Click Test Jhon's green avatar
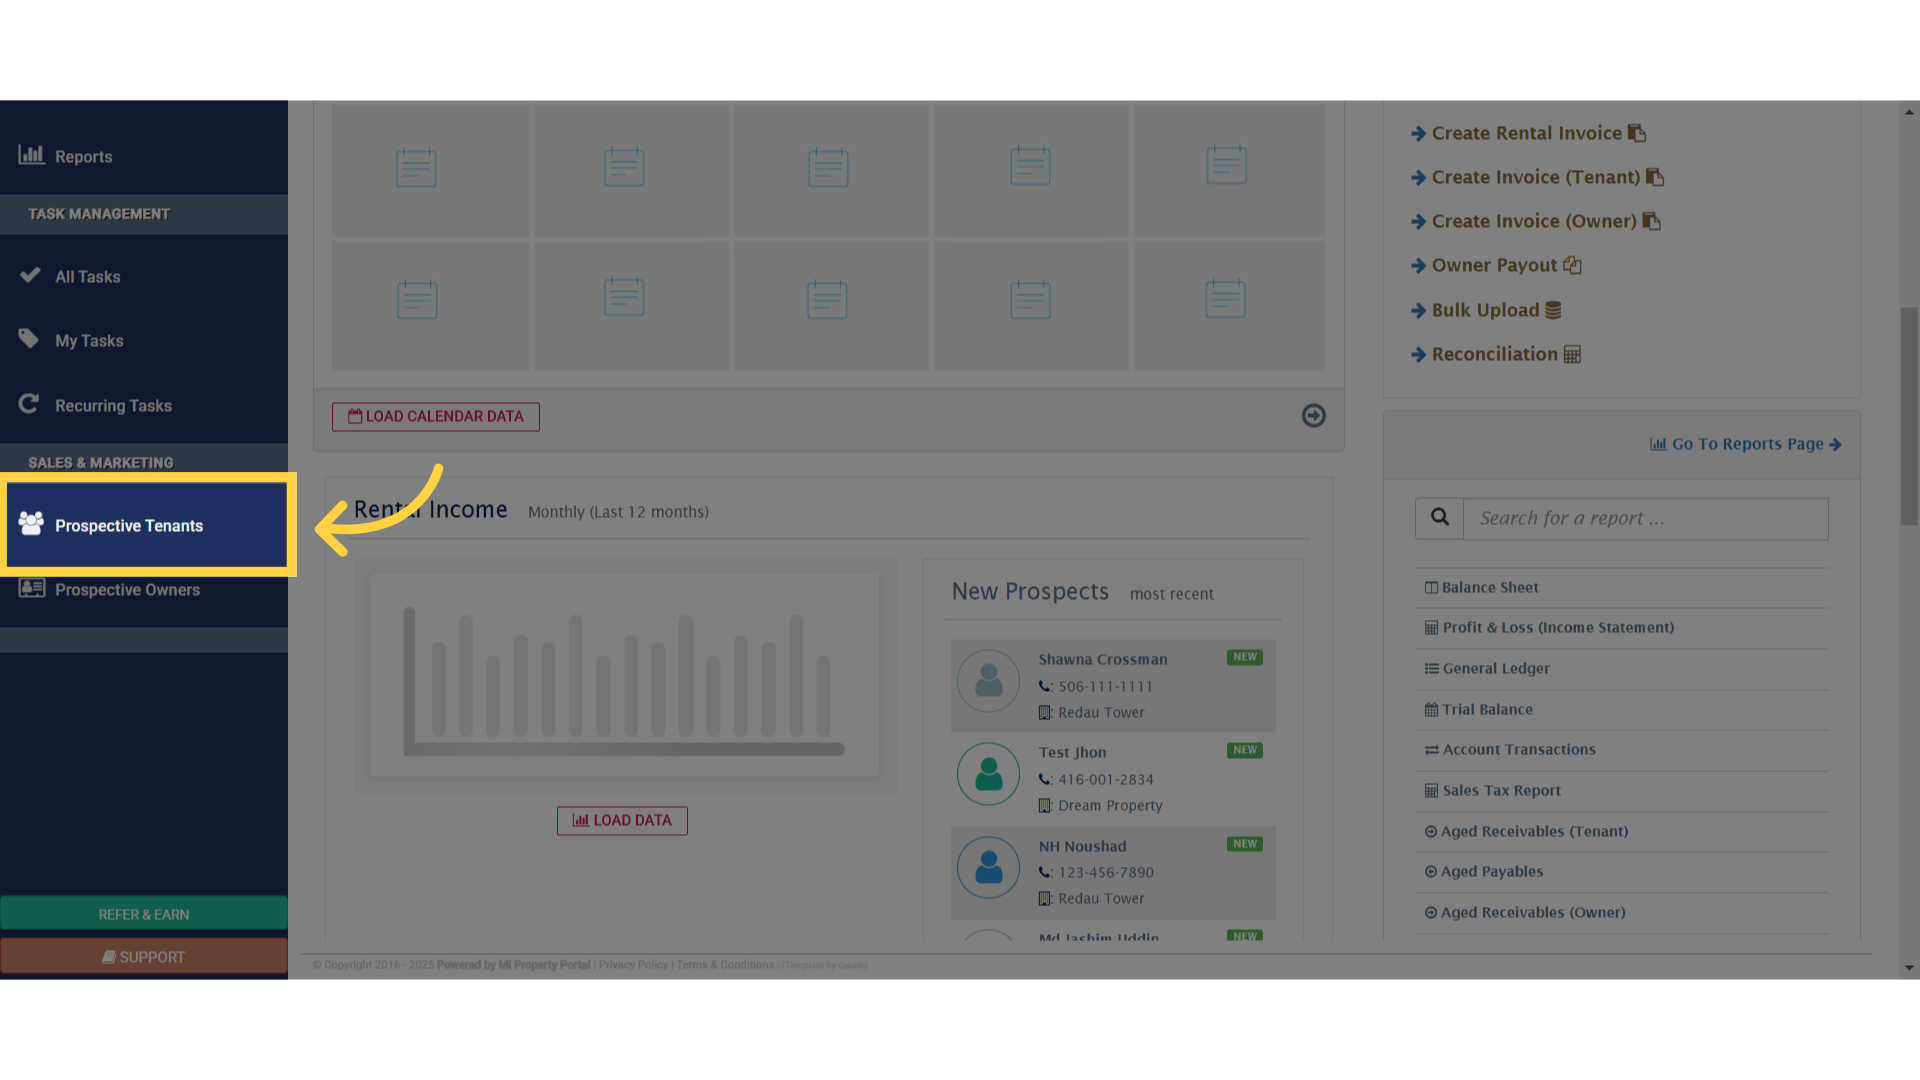Screen dimensions: 1920x1080 coord(988,774)
